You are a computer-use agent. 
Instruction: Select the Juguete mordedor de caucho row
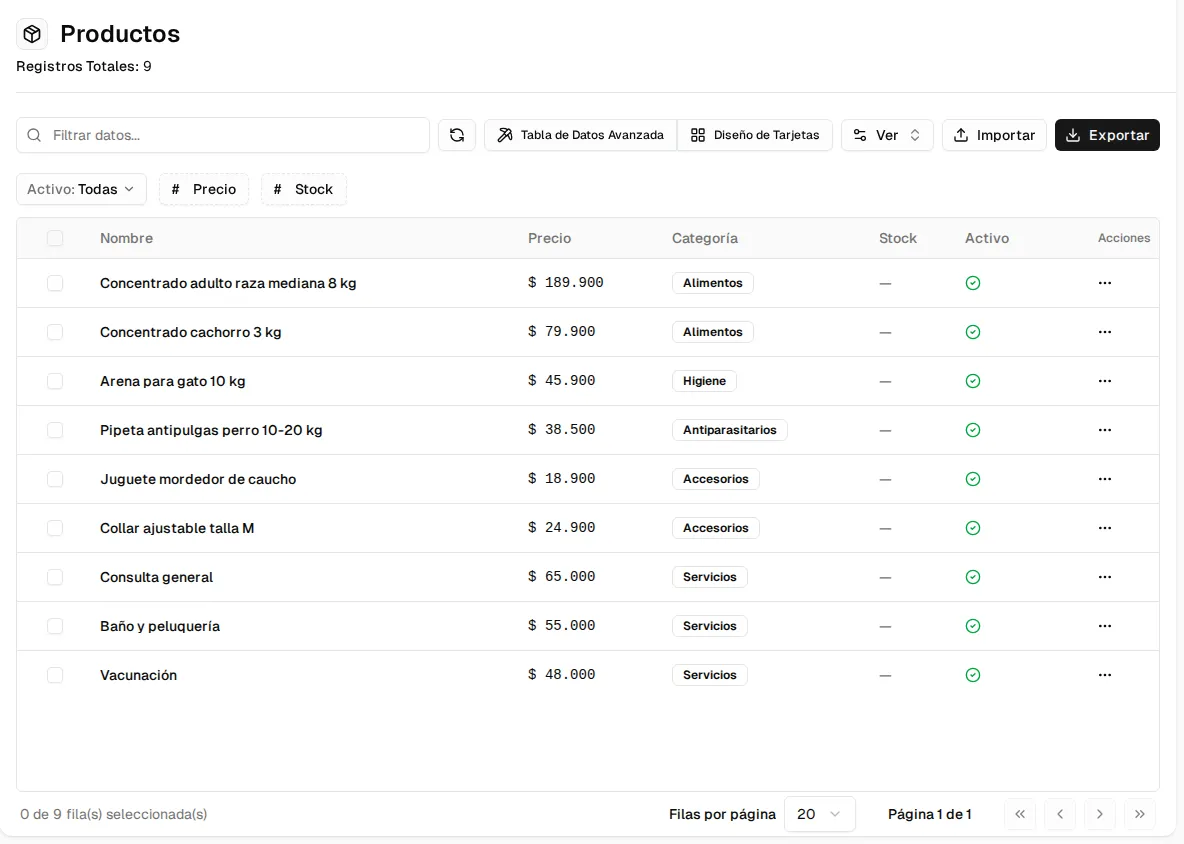coord(55,479)
